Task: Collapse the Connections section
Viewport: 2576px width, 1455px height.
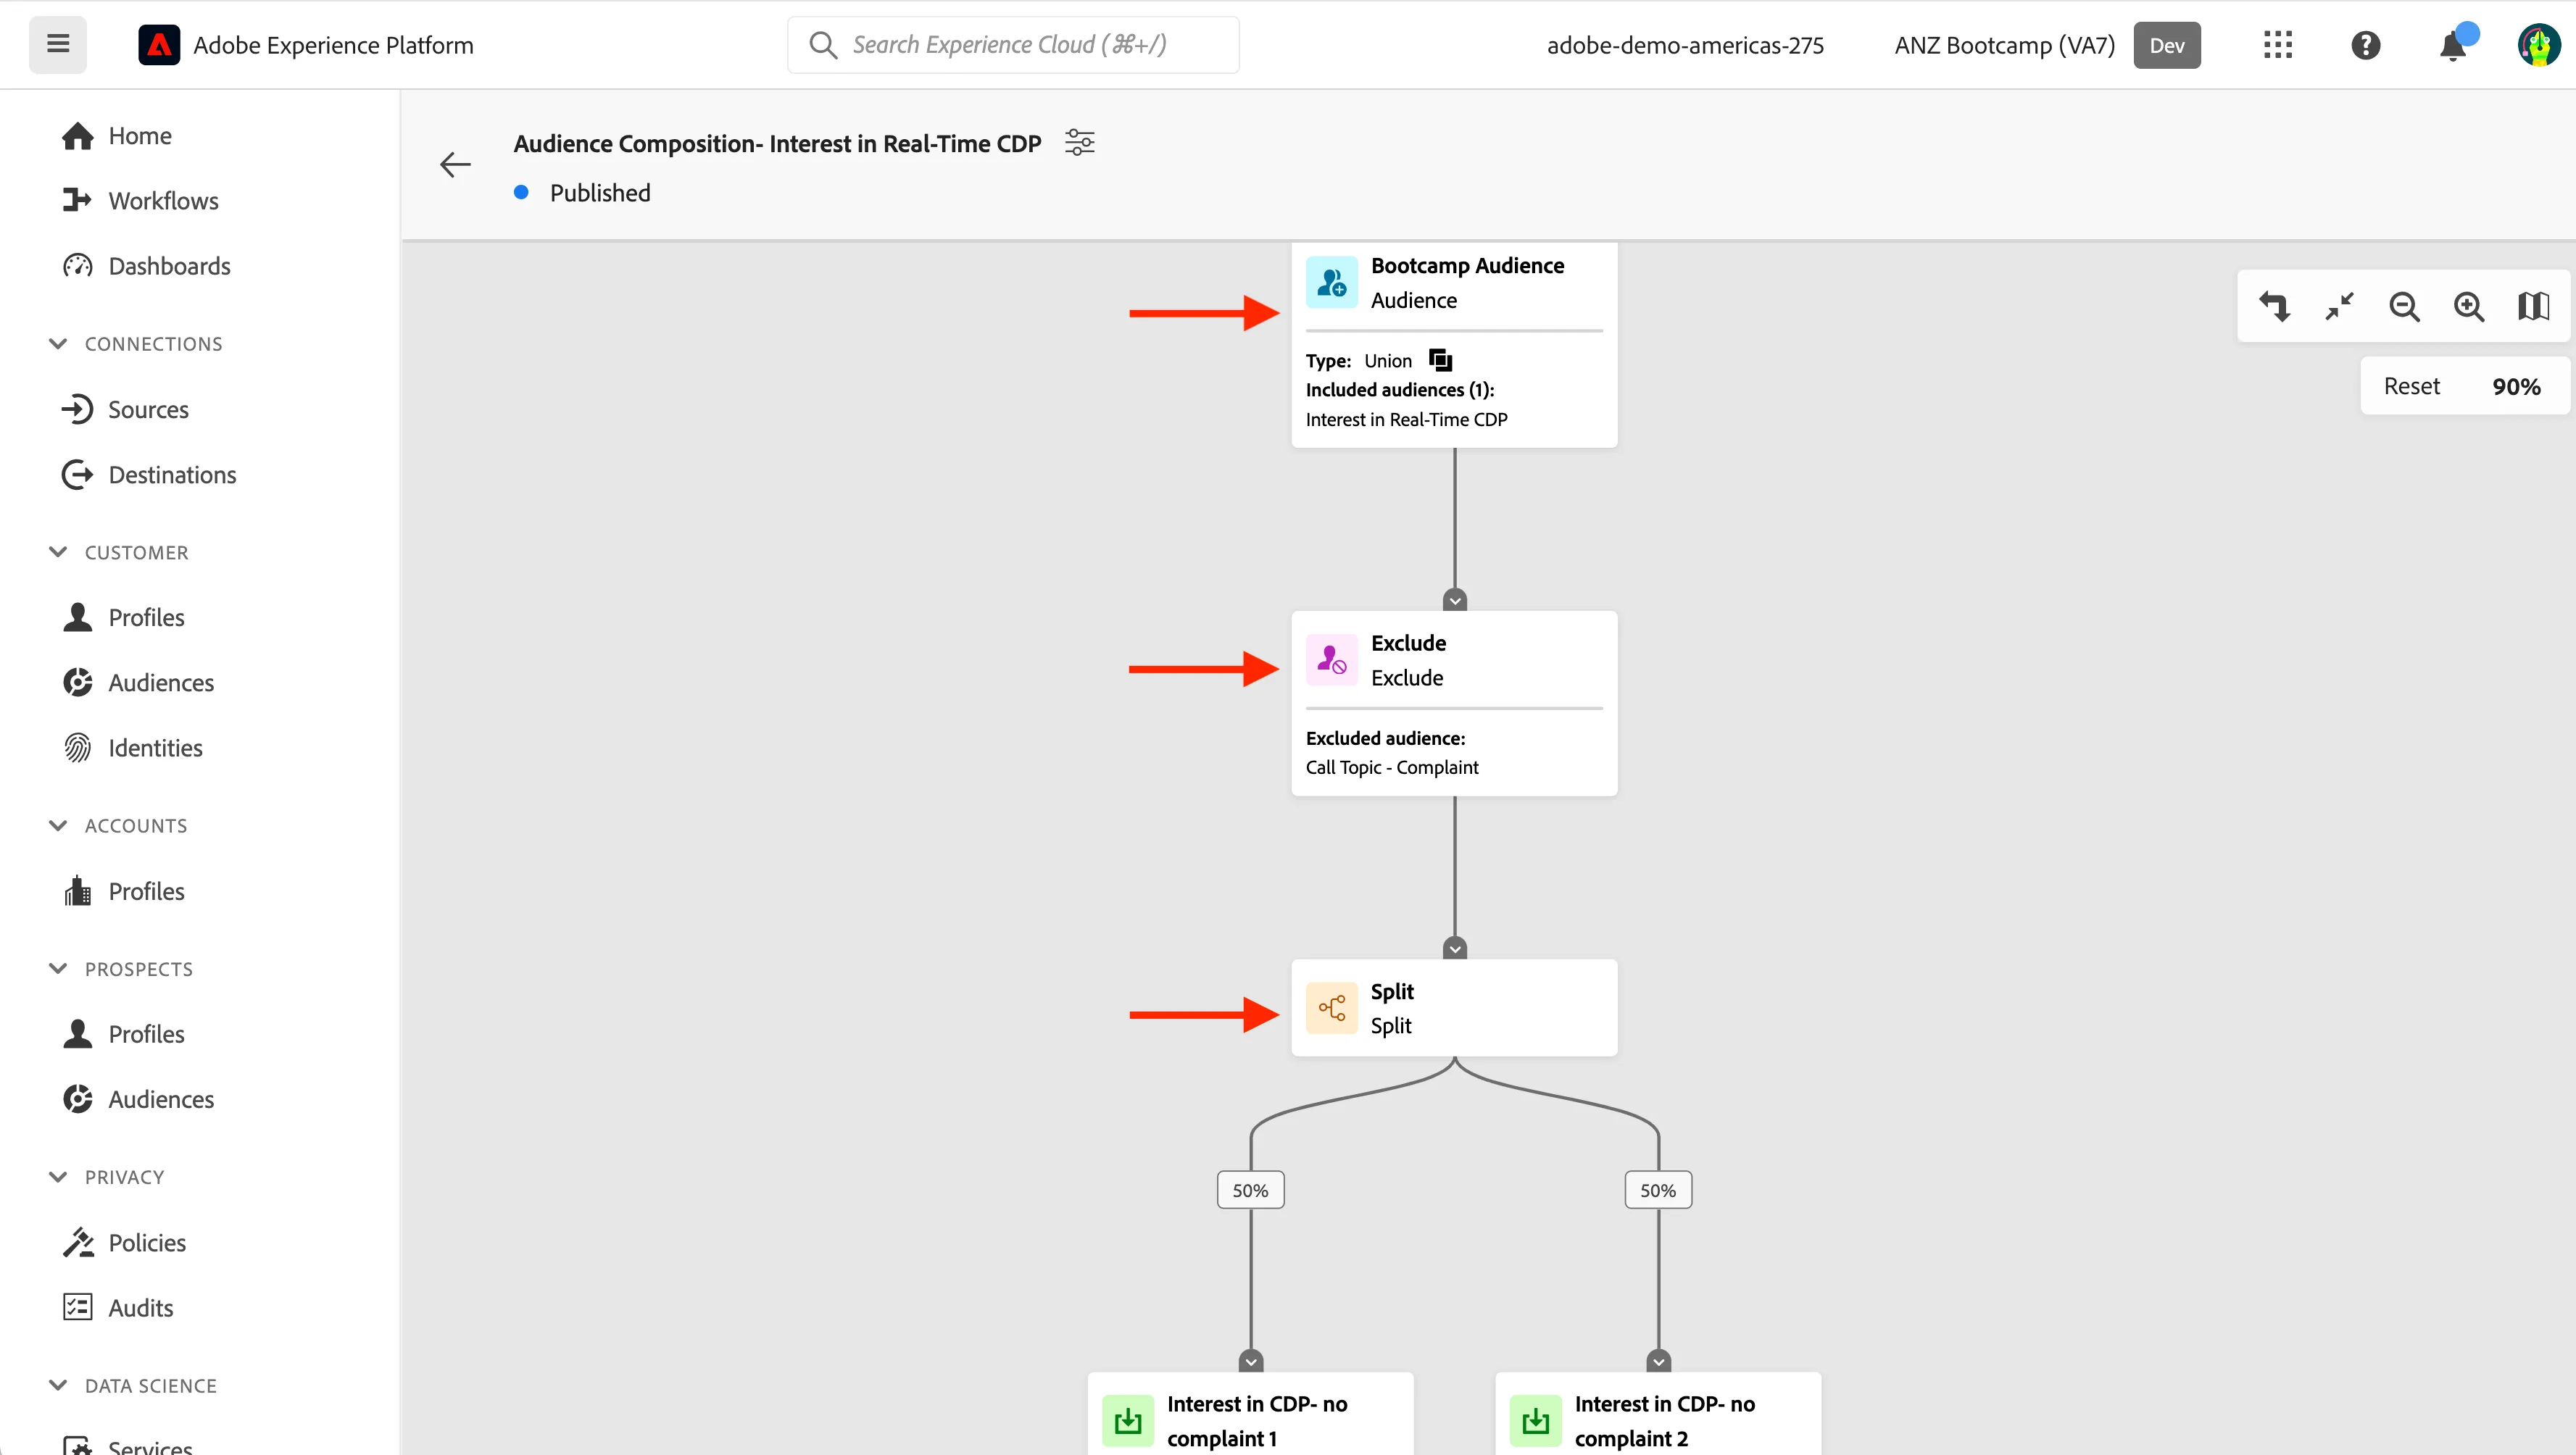Action: [x=58, y=344]
